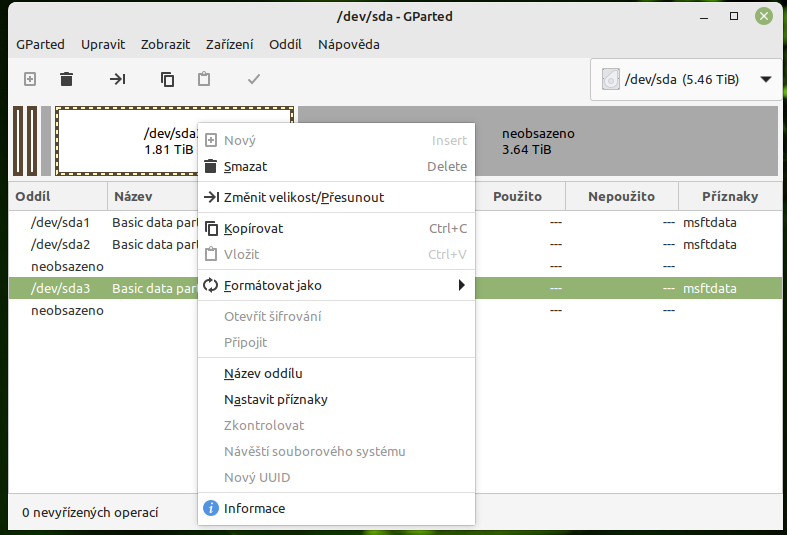
Task: Choose Smazat from the context menu
Action: tap(246, 166)
